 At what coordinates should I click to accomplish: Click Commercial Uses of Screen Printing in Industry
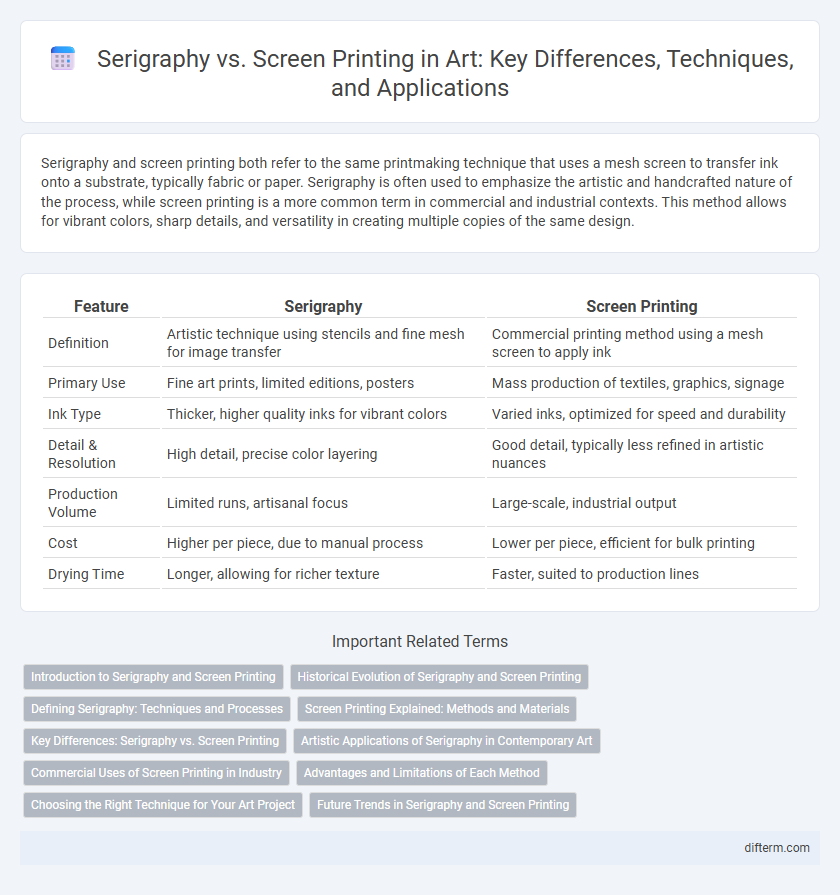pos(156,772)
